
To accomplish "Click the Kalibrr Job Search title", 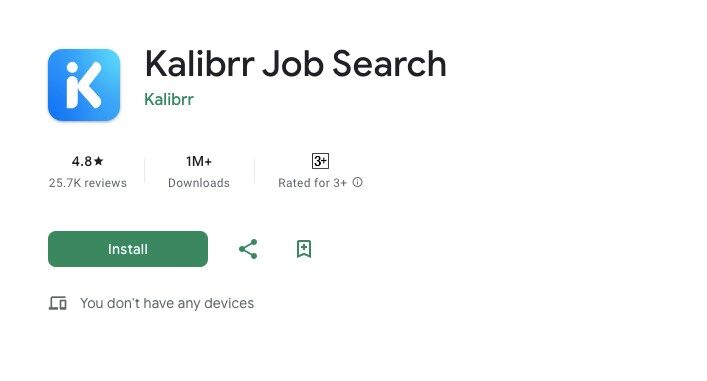I will [295, 64].
